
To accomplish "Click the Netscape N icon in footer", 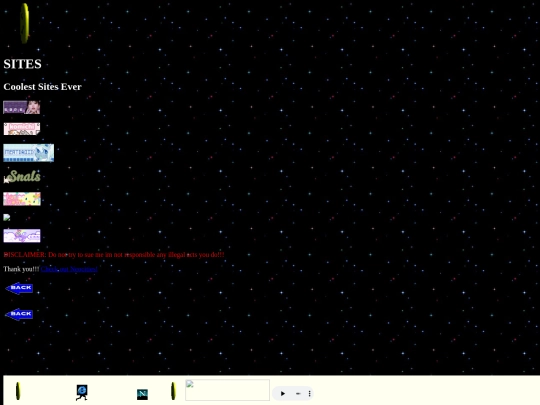I will (x=142, y=394).
